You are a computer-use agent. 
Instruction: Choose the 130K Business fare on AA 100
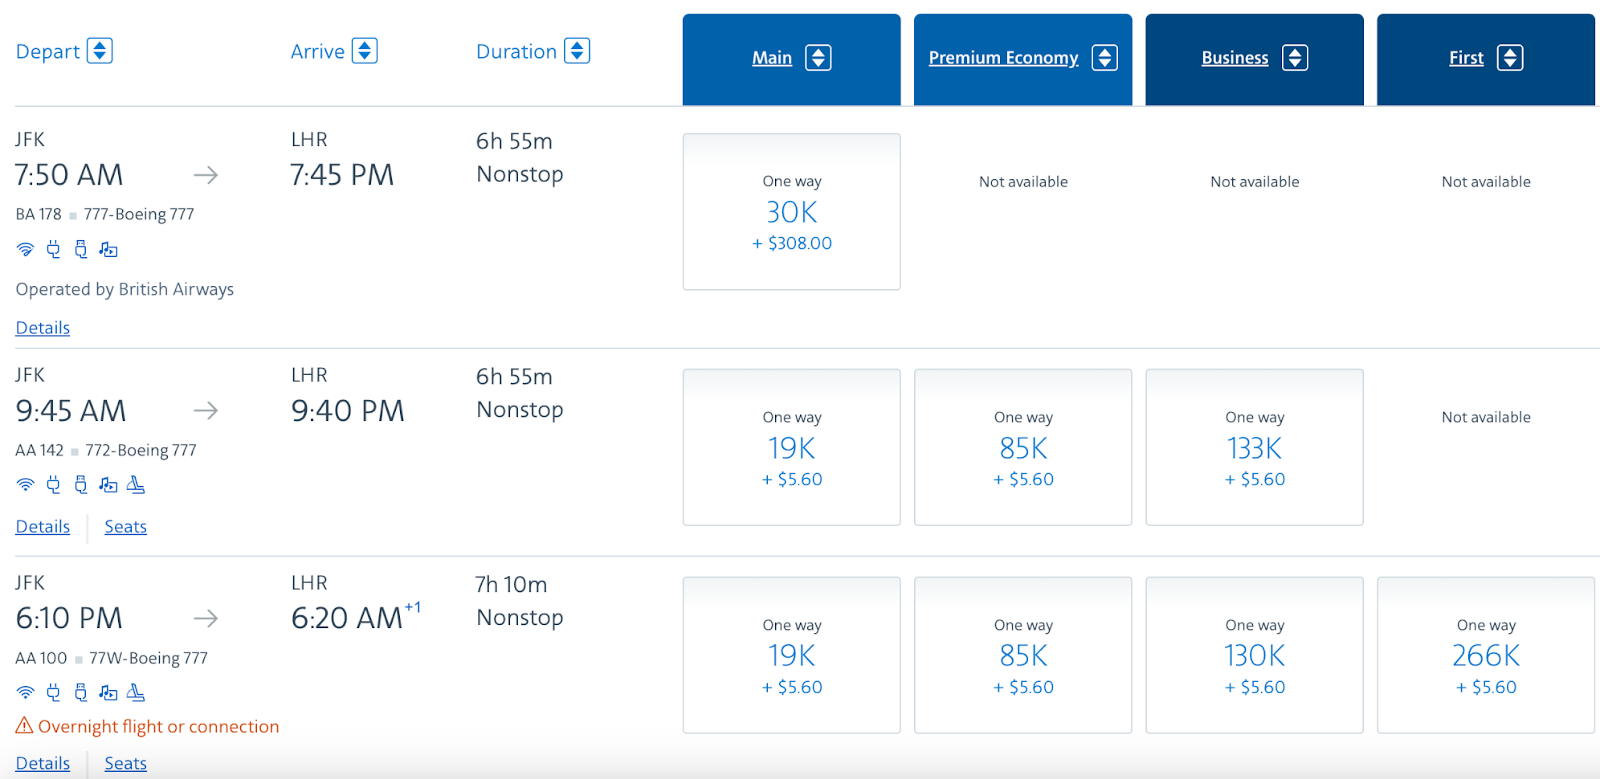[1255, 655]
